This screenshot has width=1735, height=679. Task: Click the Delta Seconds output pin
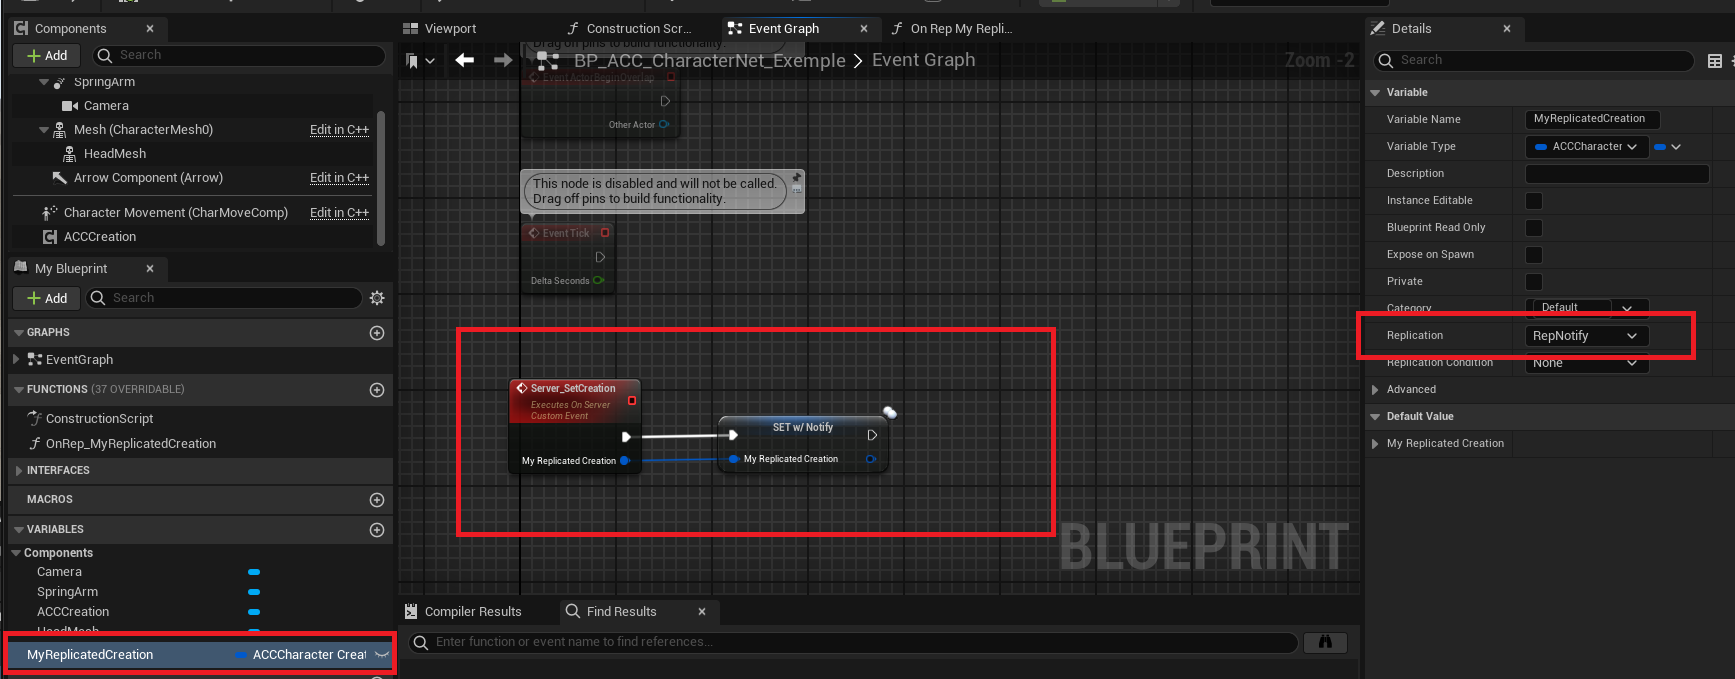pos(598,280)
